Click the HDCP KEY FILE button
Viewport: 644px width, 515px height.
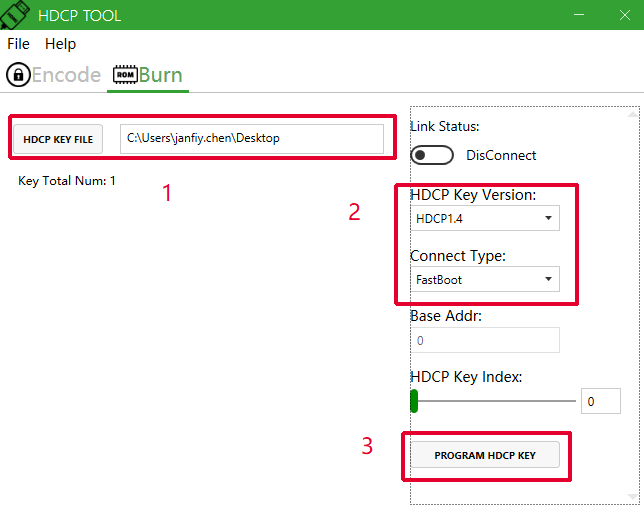58,139
